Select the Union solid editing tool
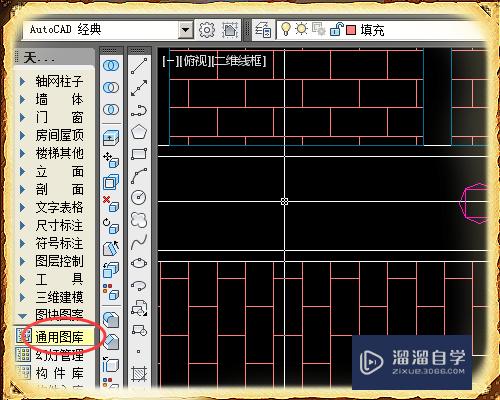 click(x=111, y=65)
